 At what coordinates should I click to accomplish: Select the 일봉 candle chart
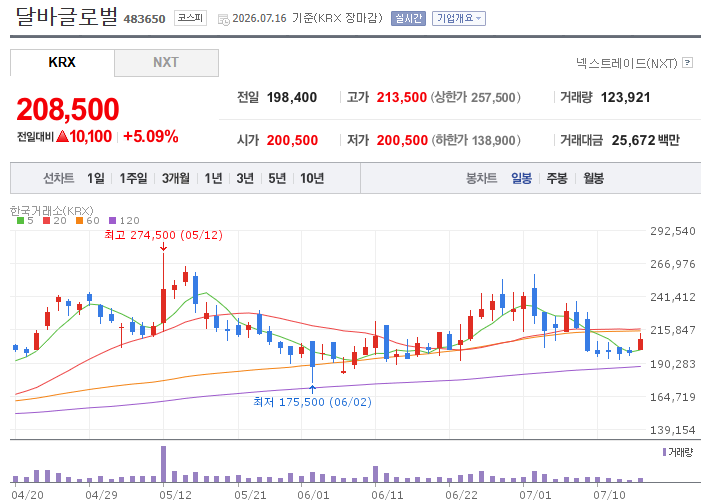click(x=521, y=178)
